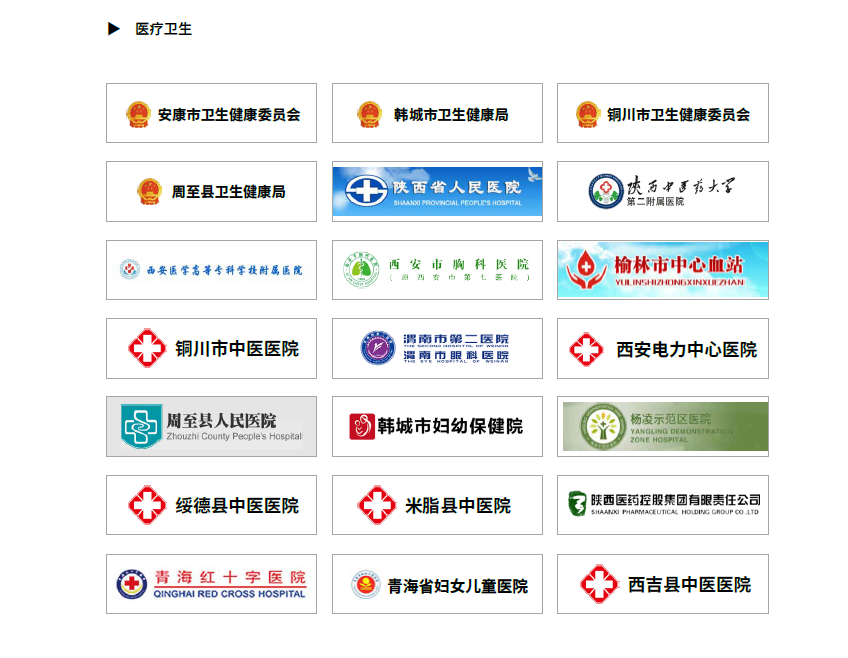Click purple round emblem of 渭南市第二医院
Screen dimensions: 848x658
click(x=377, y=348)
